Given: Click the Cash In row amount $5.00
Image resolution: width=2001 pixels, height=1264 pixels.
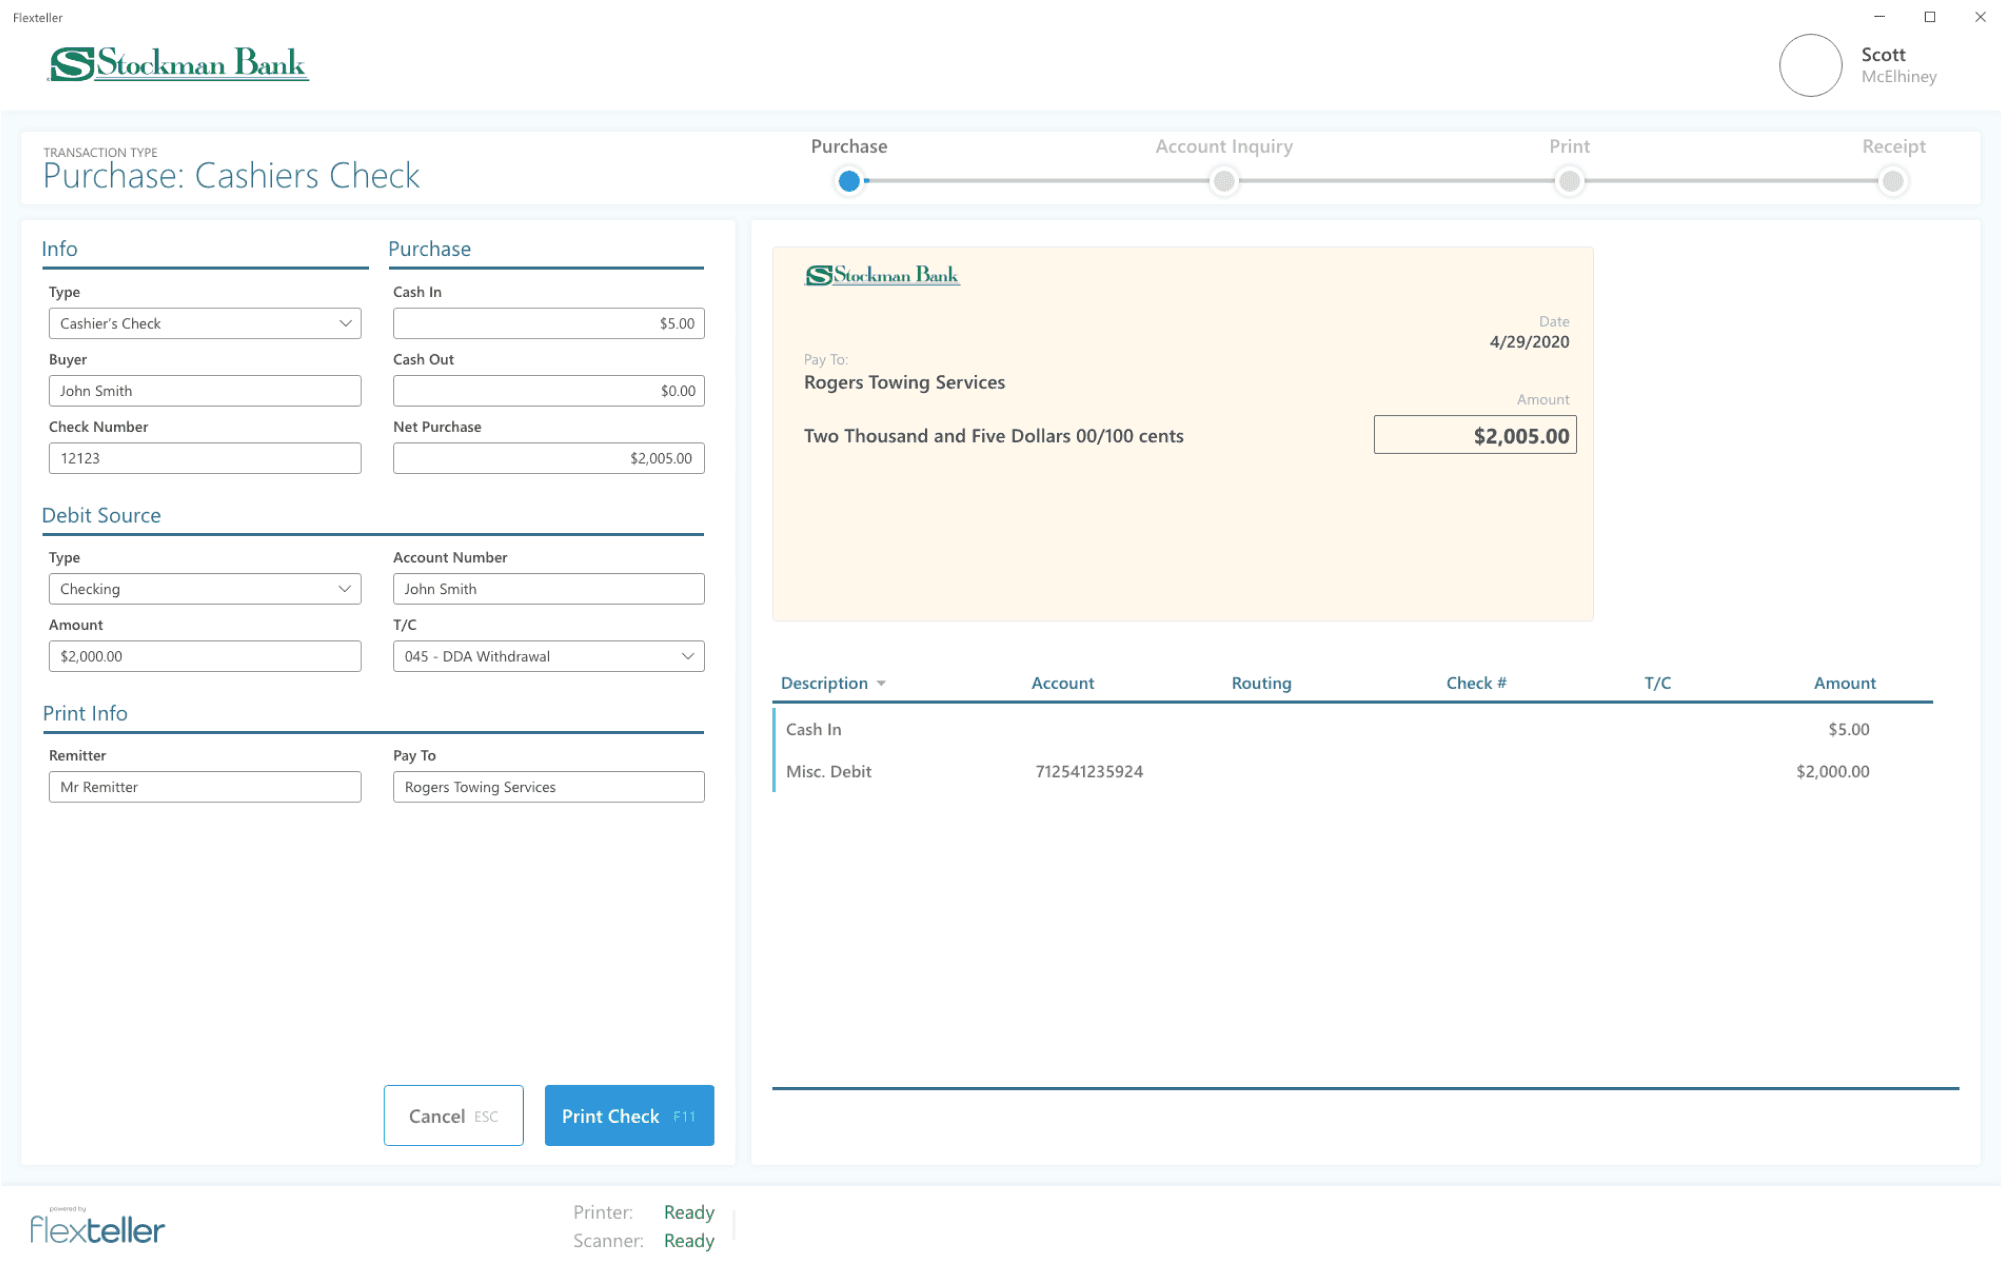Looking at the screenshot, I should (x=1848, y=729).
